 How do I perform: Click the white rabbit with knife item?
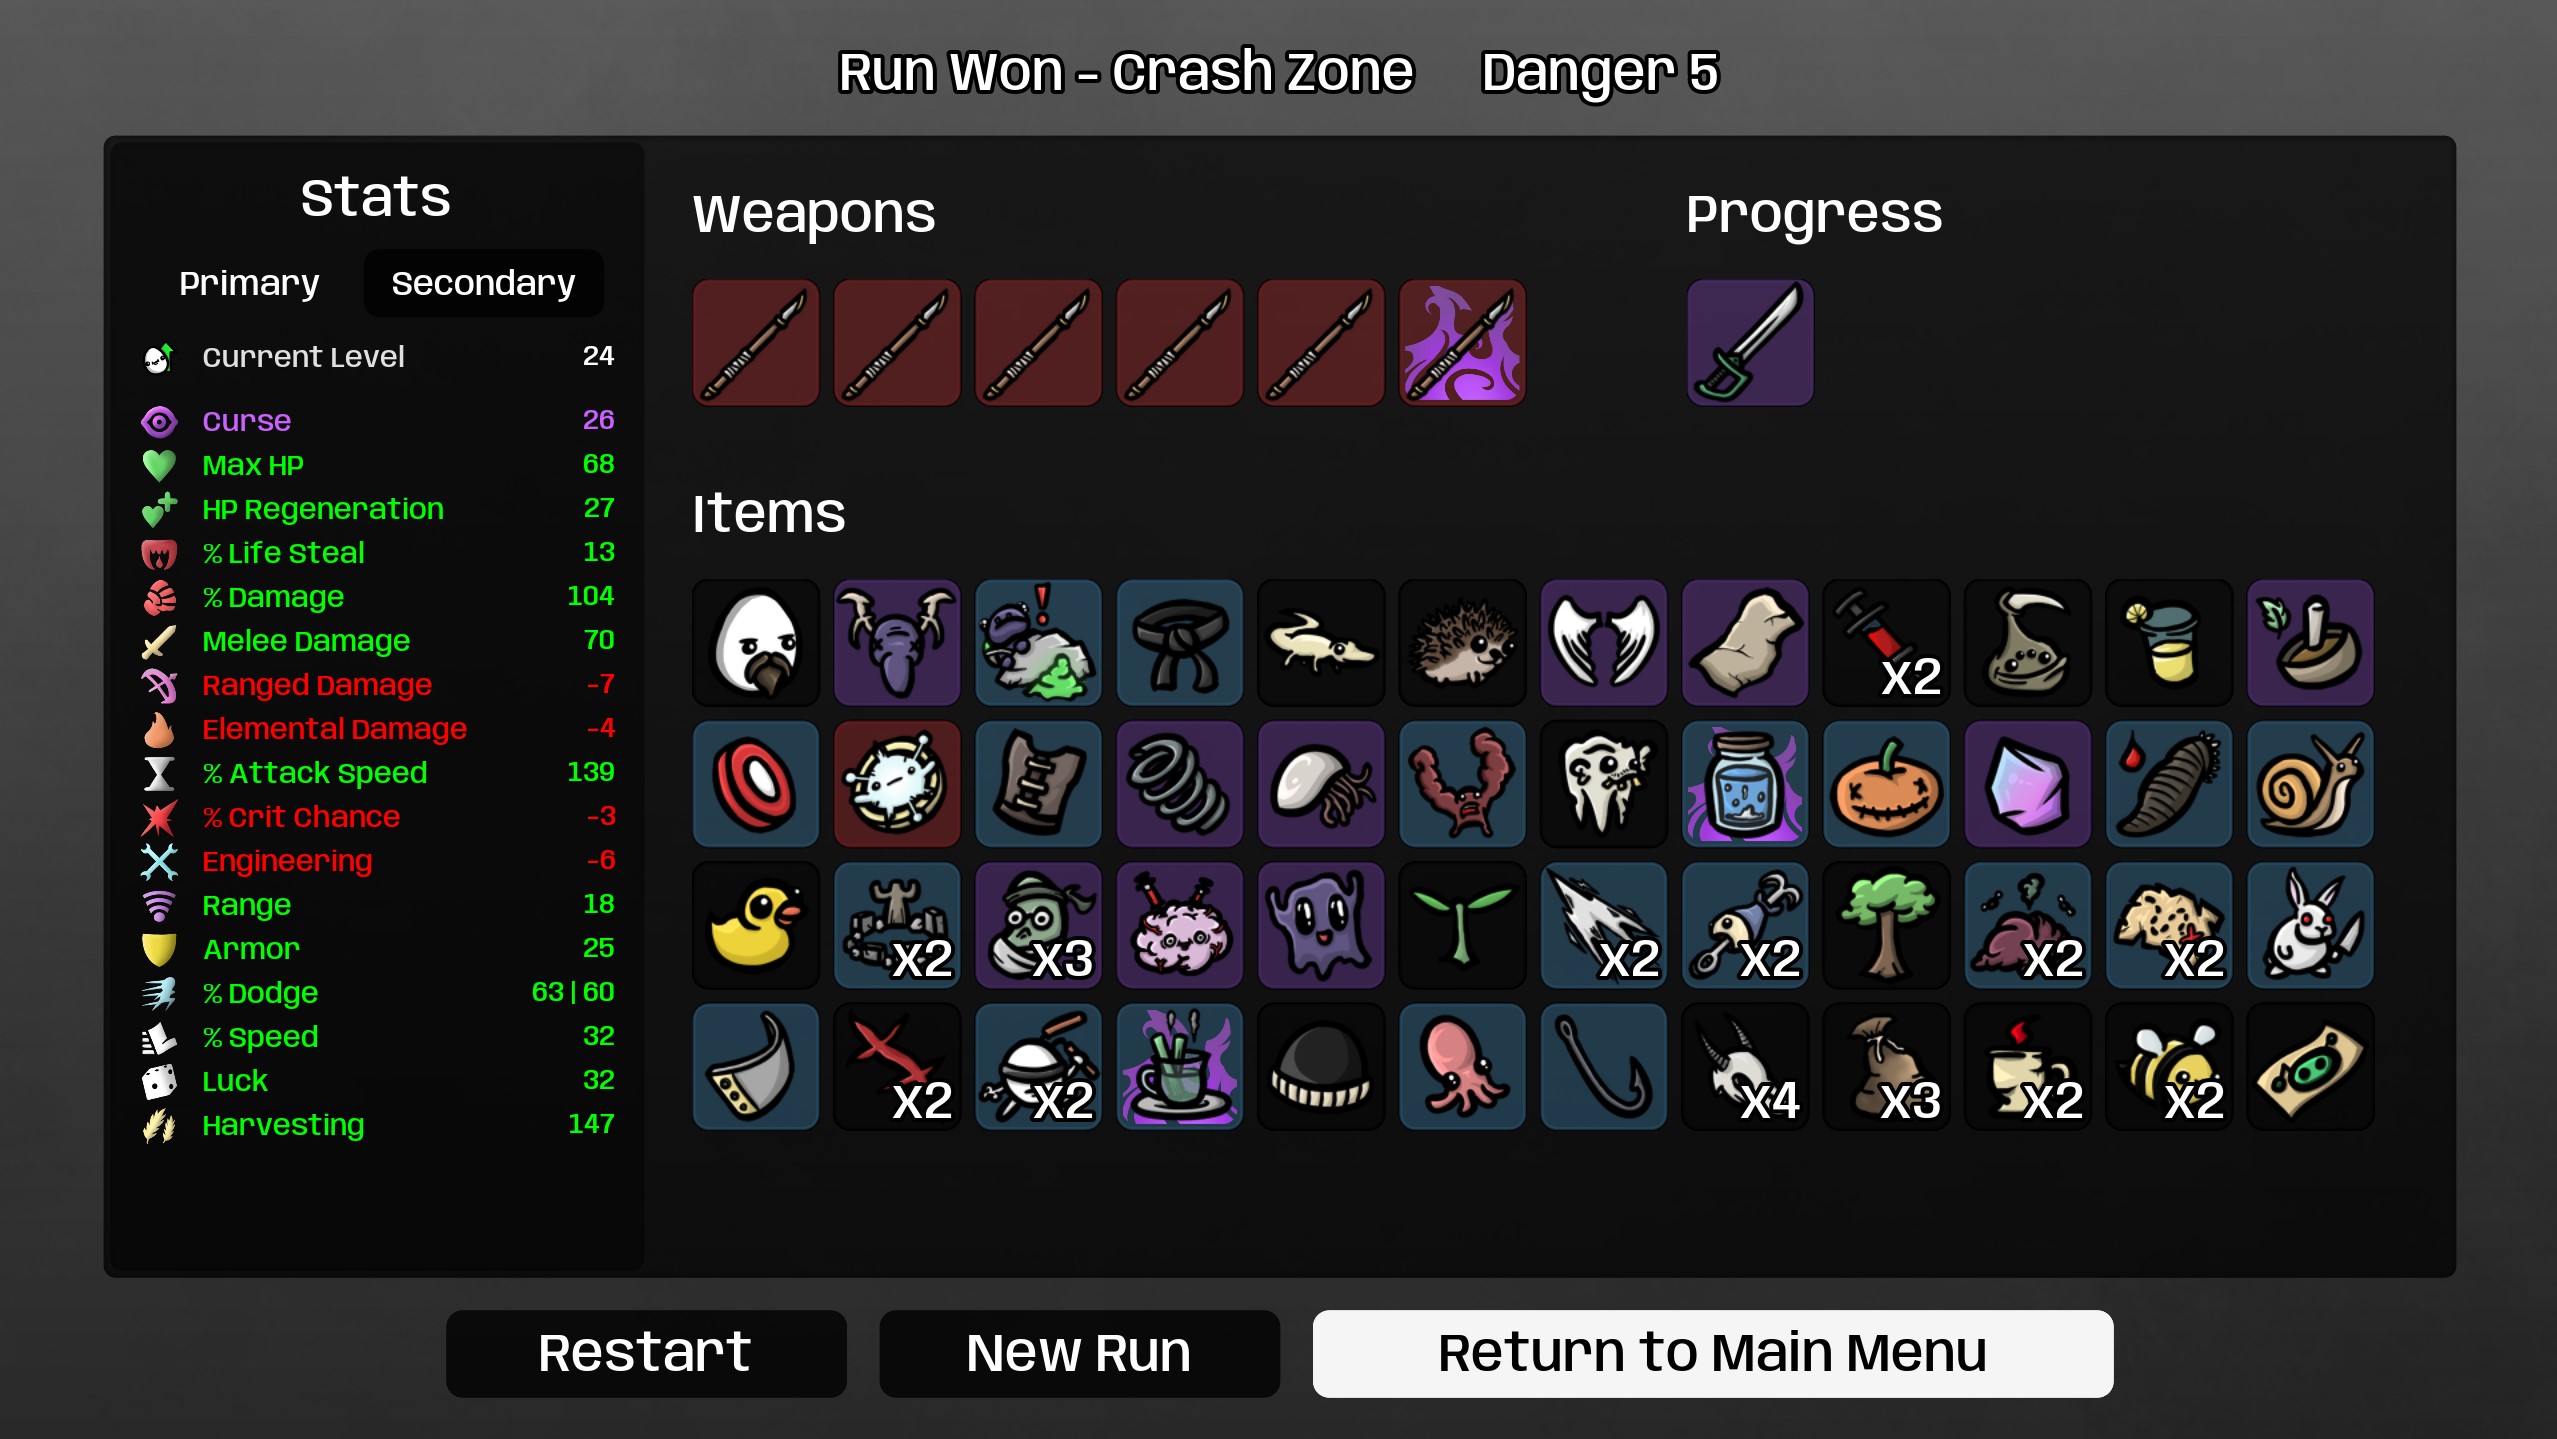2310,926
